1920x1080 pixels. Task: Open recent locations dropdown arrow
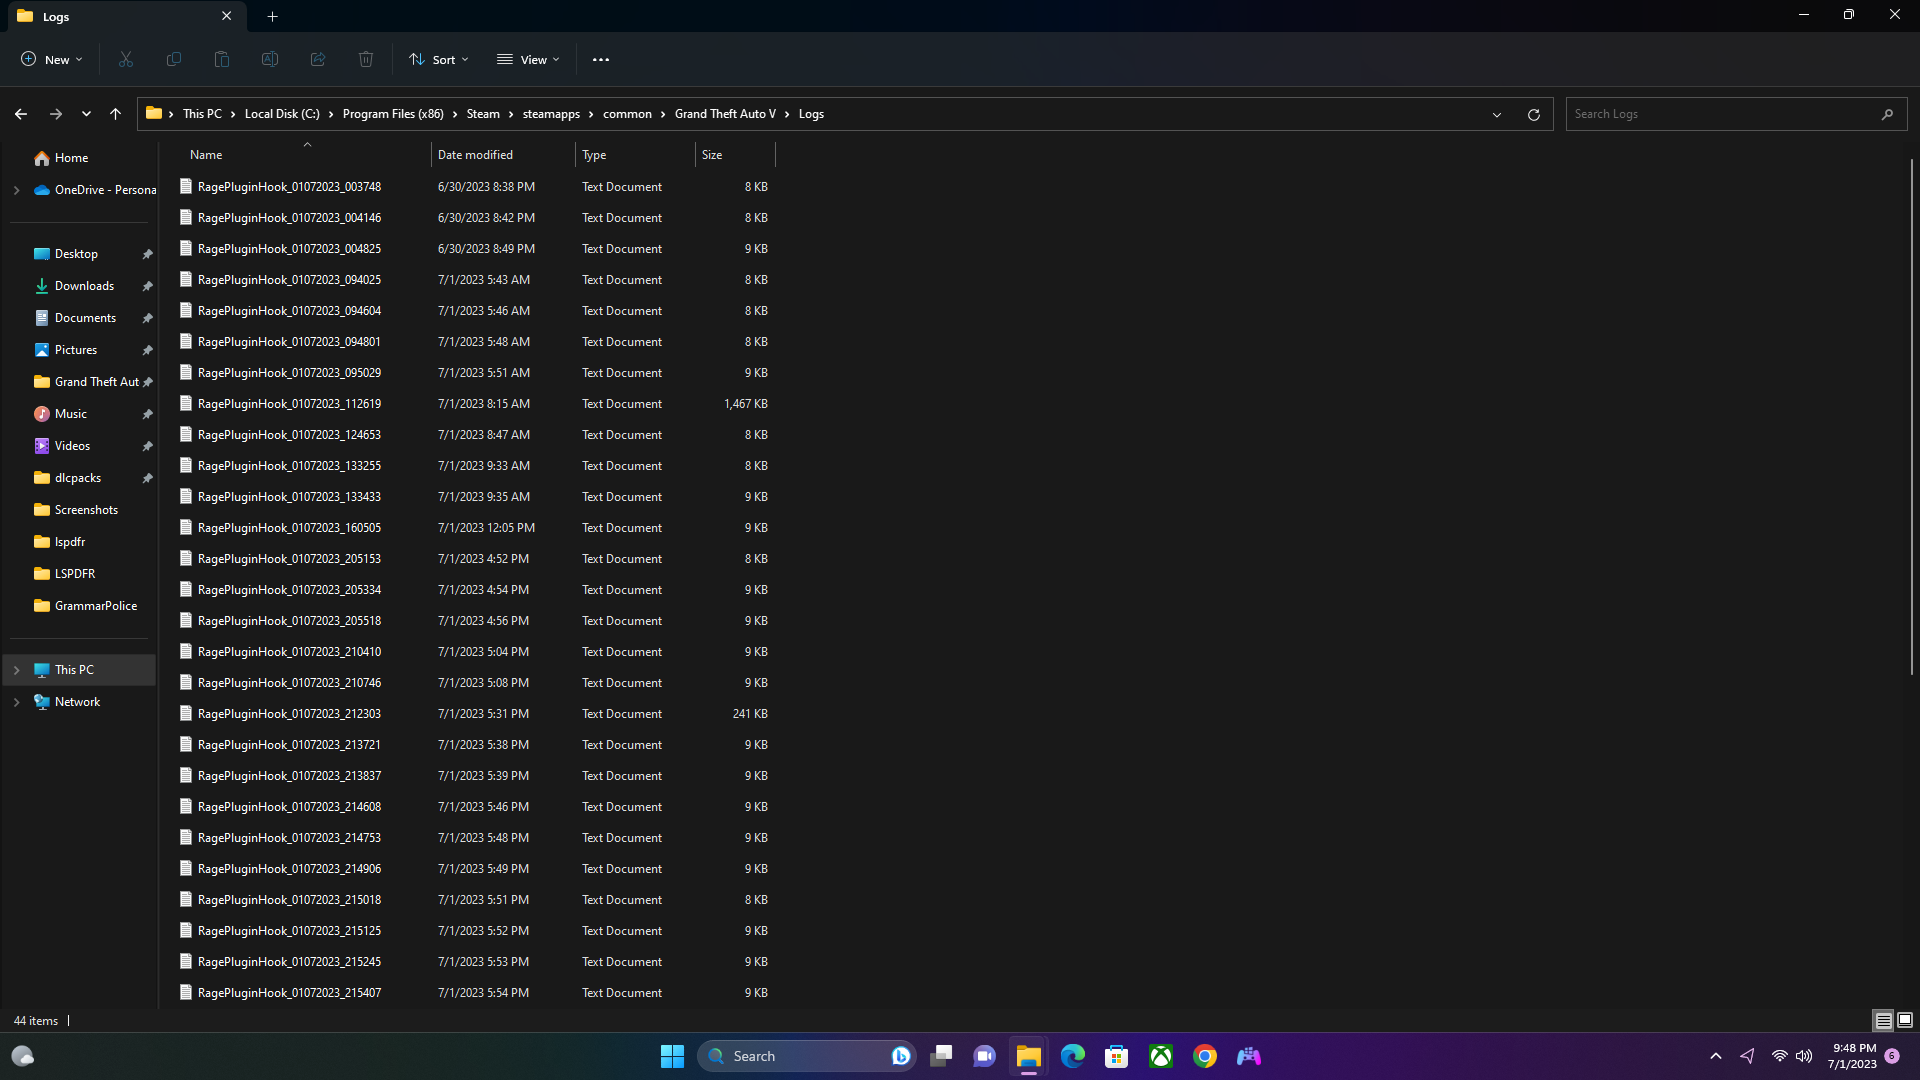(86, 114)
